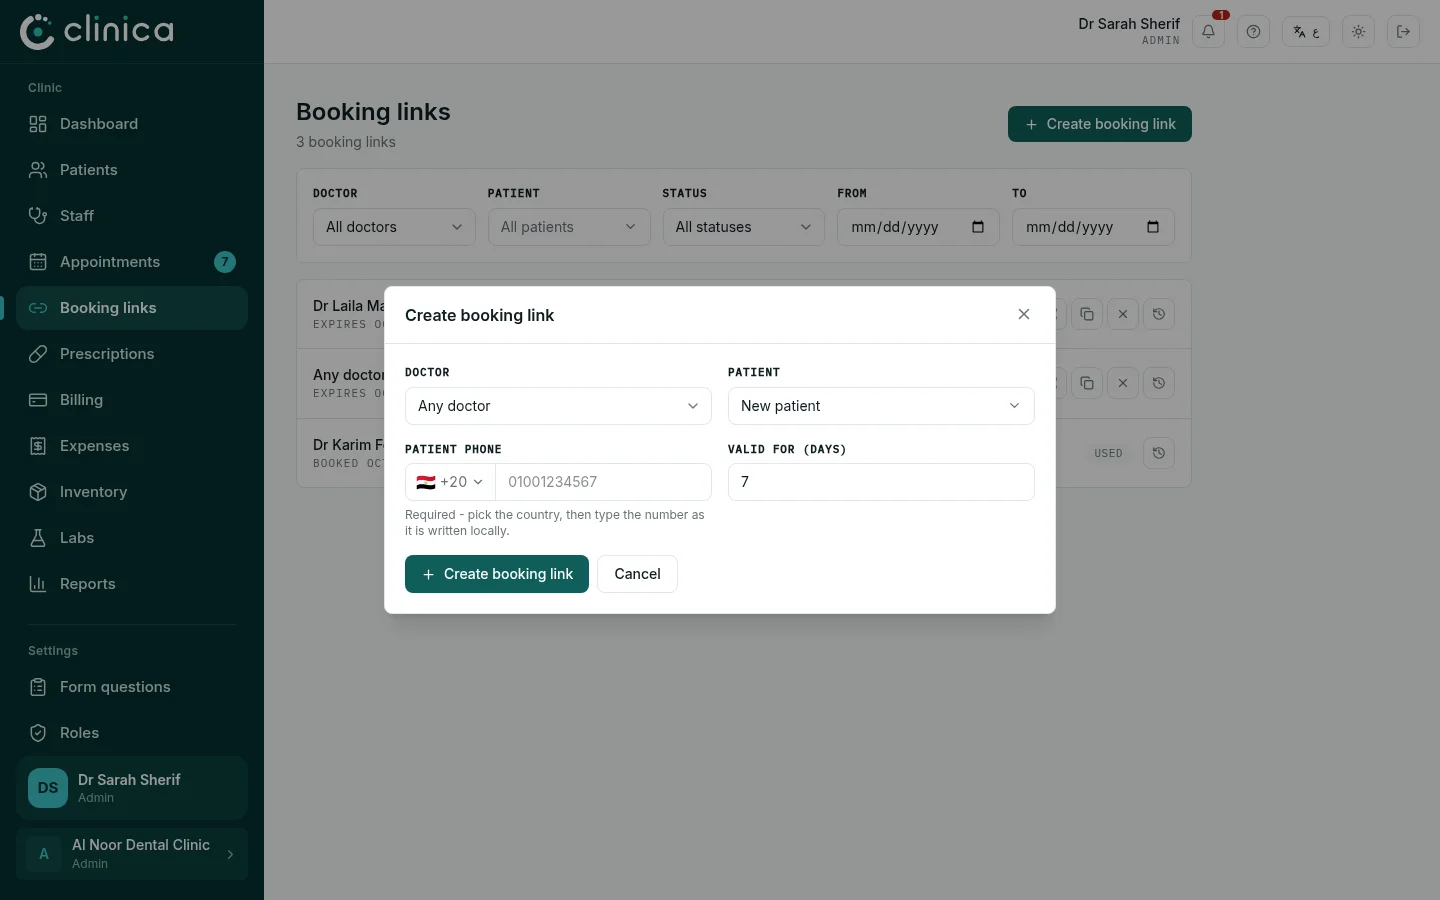Toggle the light/dark theme sun icon

1358,32
